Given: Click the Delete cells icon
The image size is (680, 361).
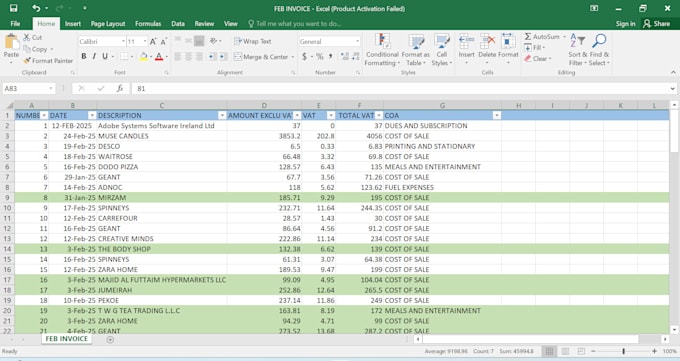Looking at the screenshot, I should 487,42.
